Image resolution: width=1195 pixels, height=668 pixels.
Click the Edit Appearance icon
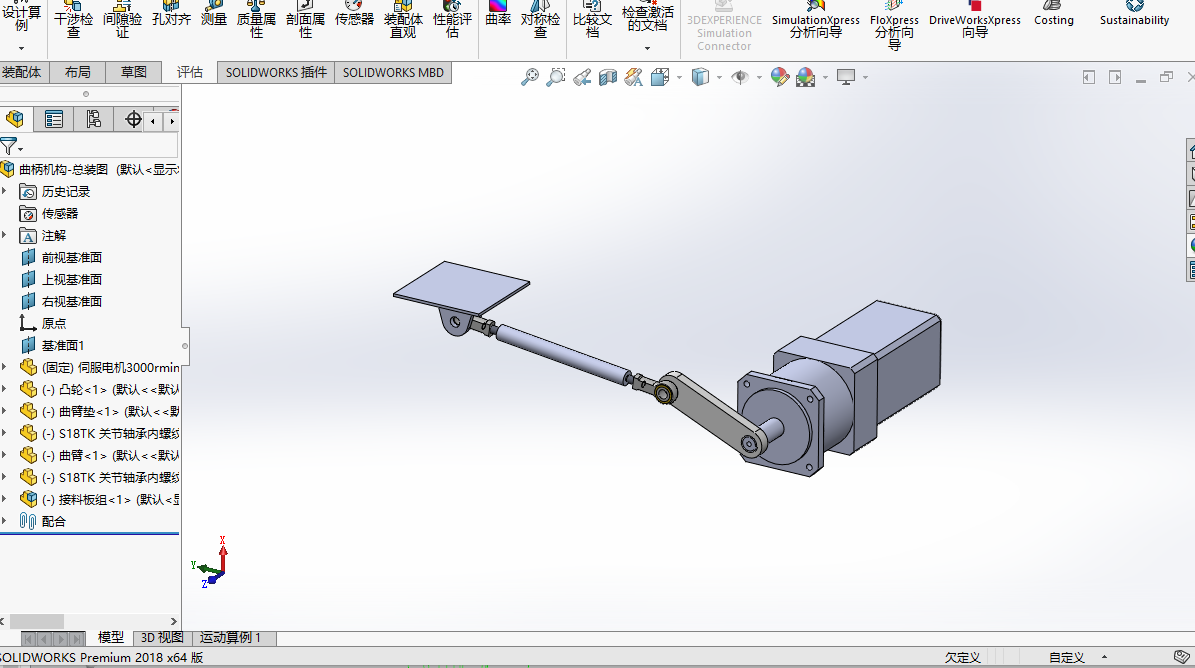pos(780,77)
